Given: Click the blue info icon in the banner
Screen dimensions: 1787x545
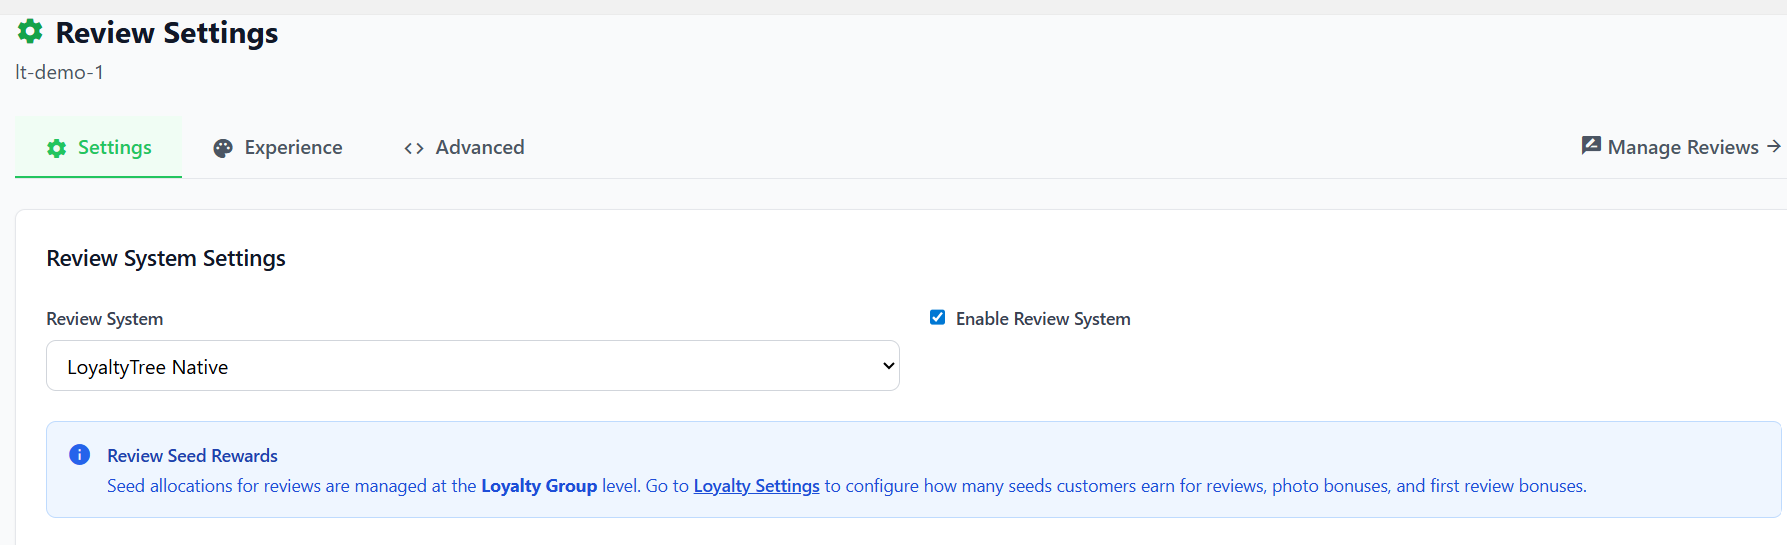Looking at the screenshot, I should (x=80, y=455).
